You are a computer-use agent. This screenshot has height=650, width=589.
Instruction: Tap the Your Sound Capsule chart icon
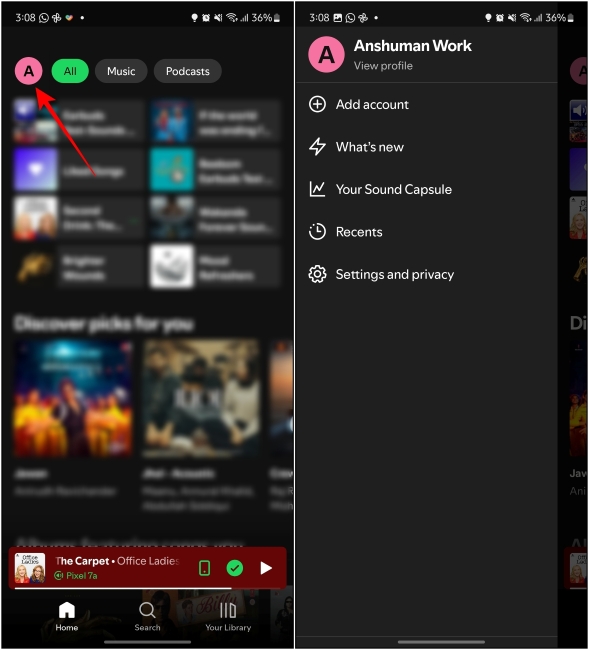tap(318, 189)
